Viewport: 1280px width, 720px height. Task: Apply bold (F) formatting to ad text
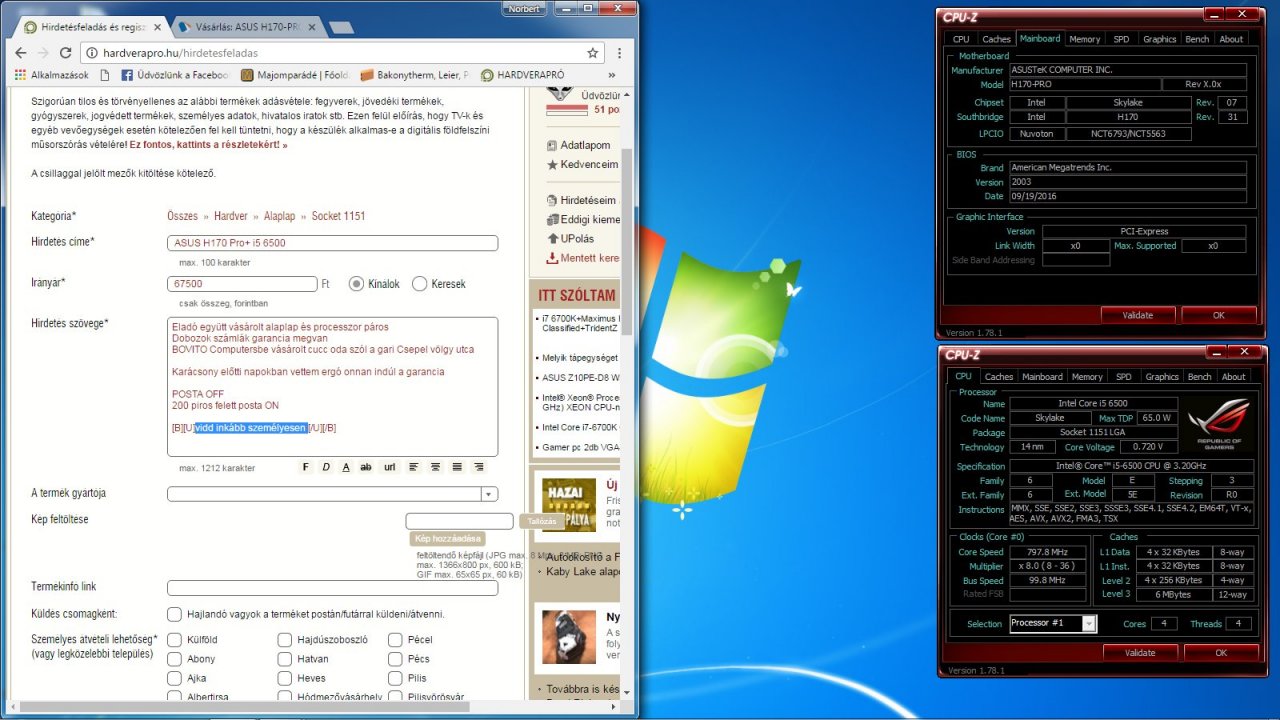click(306, 467)
